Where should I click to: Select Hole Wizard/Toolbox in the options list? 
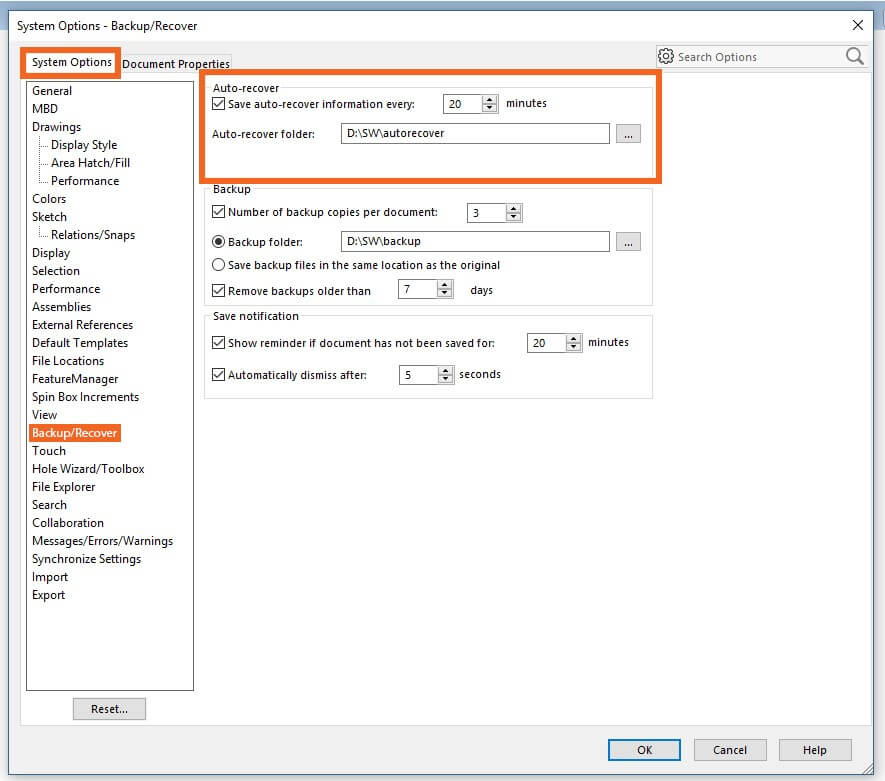click(88, 469)
